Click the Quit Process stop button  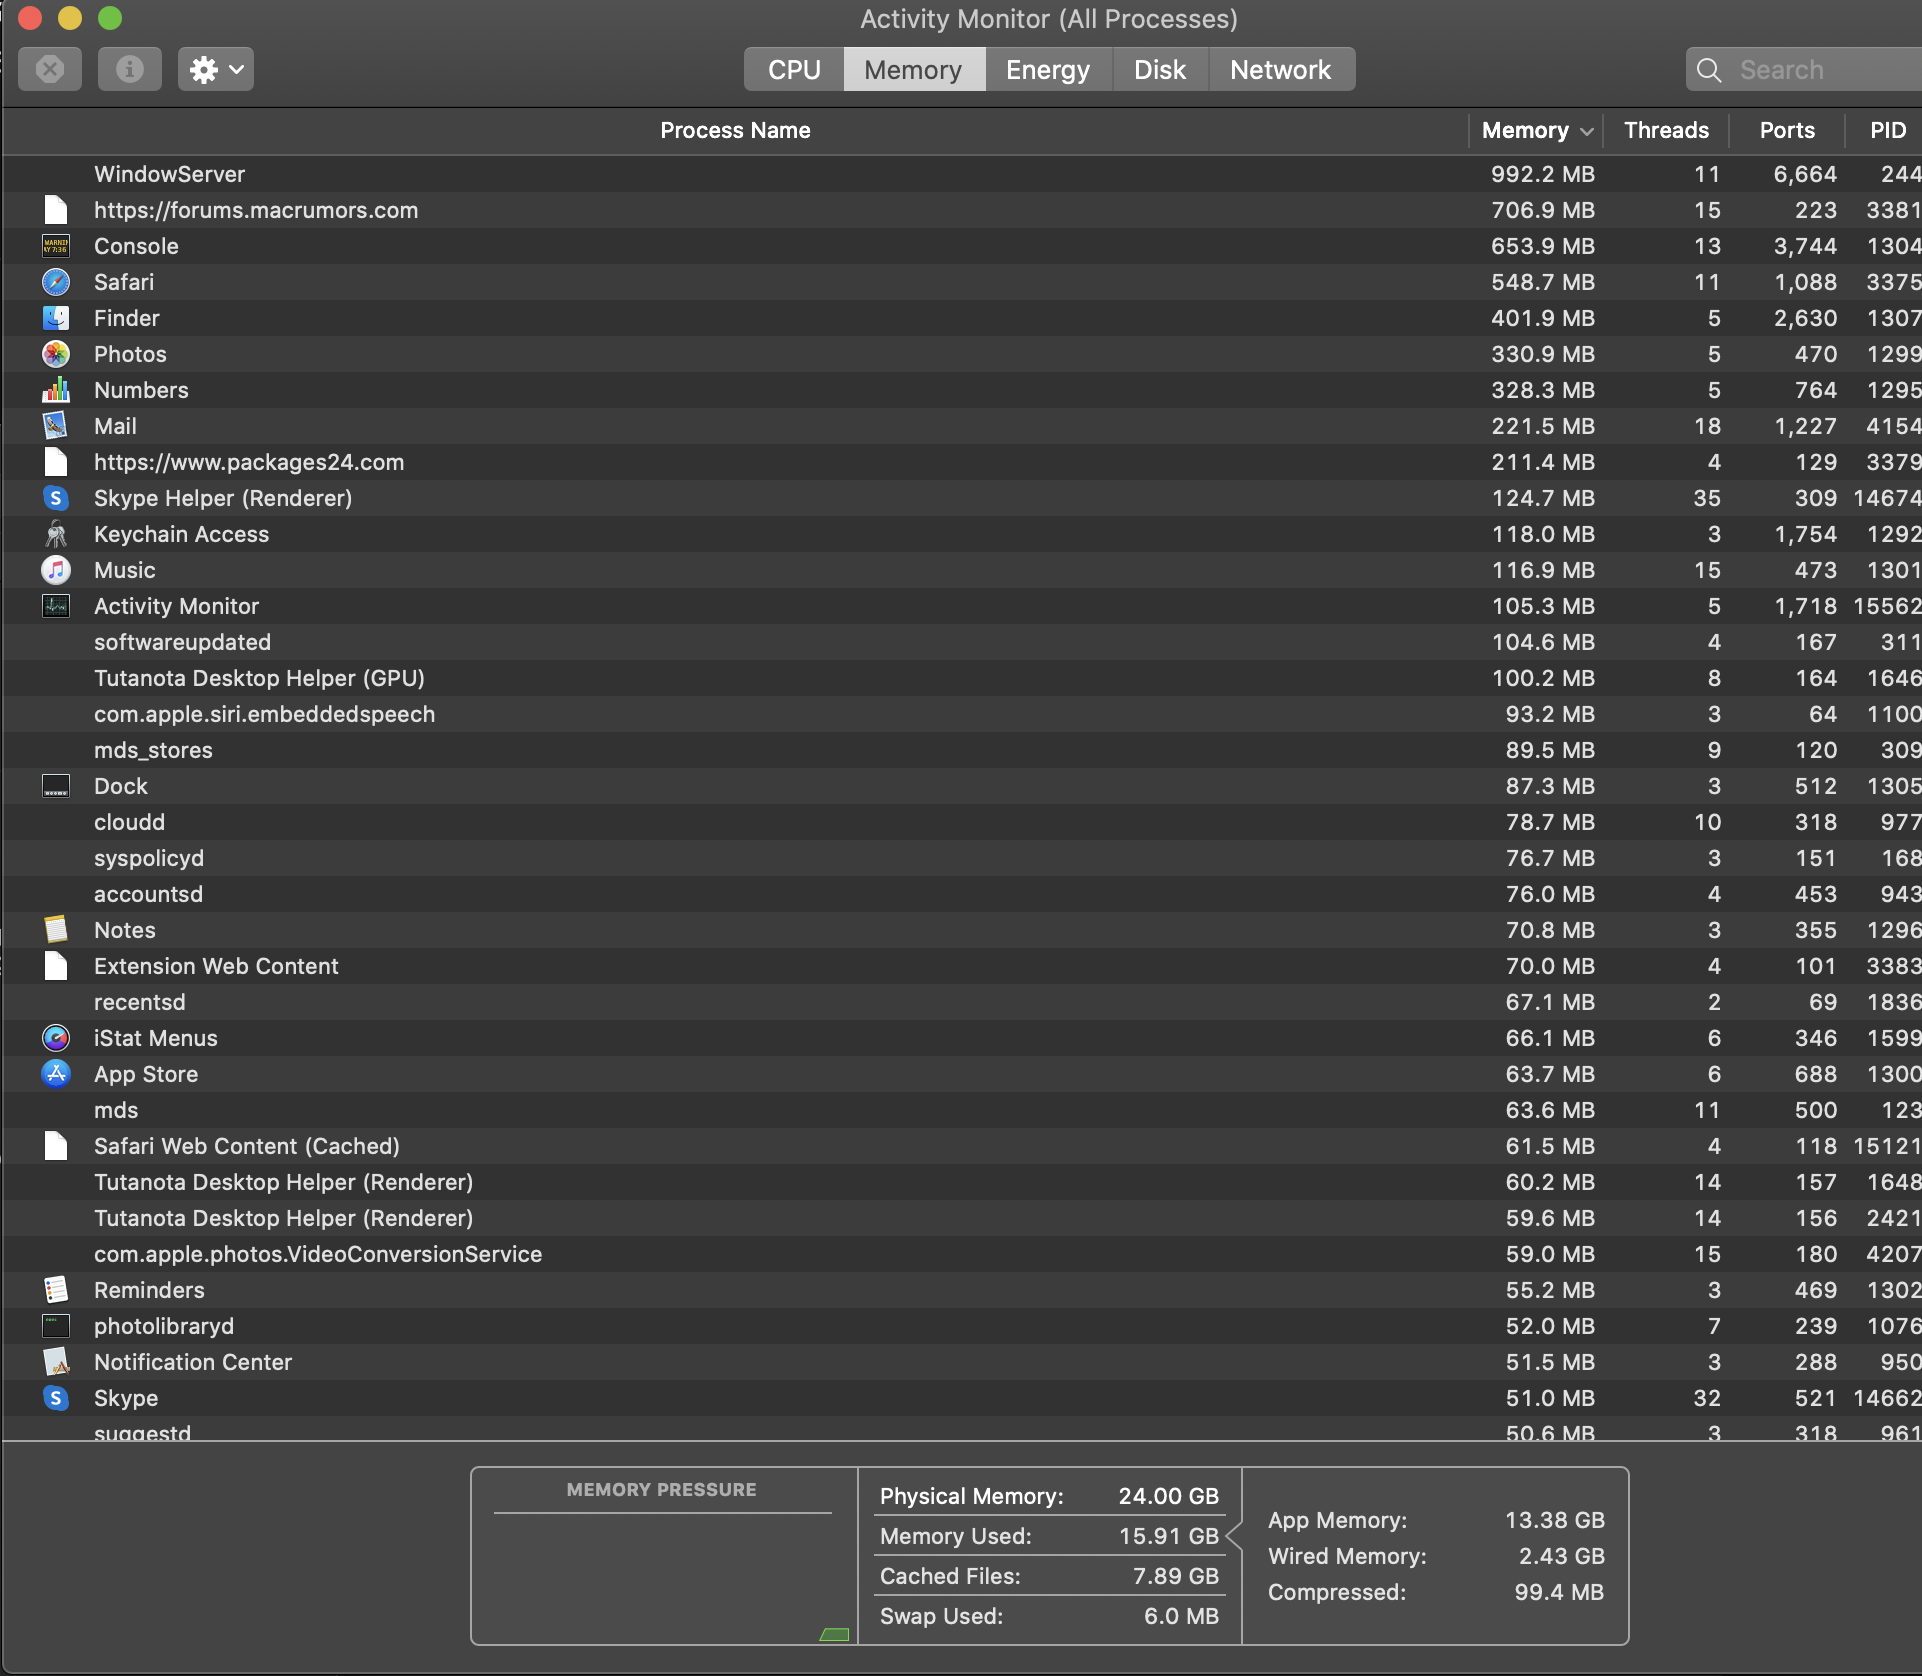tap(50, 69)
